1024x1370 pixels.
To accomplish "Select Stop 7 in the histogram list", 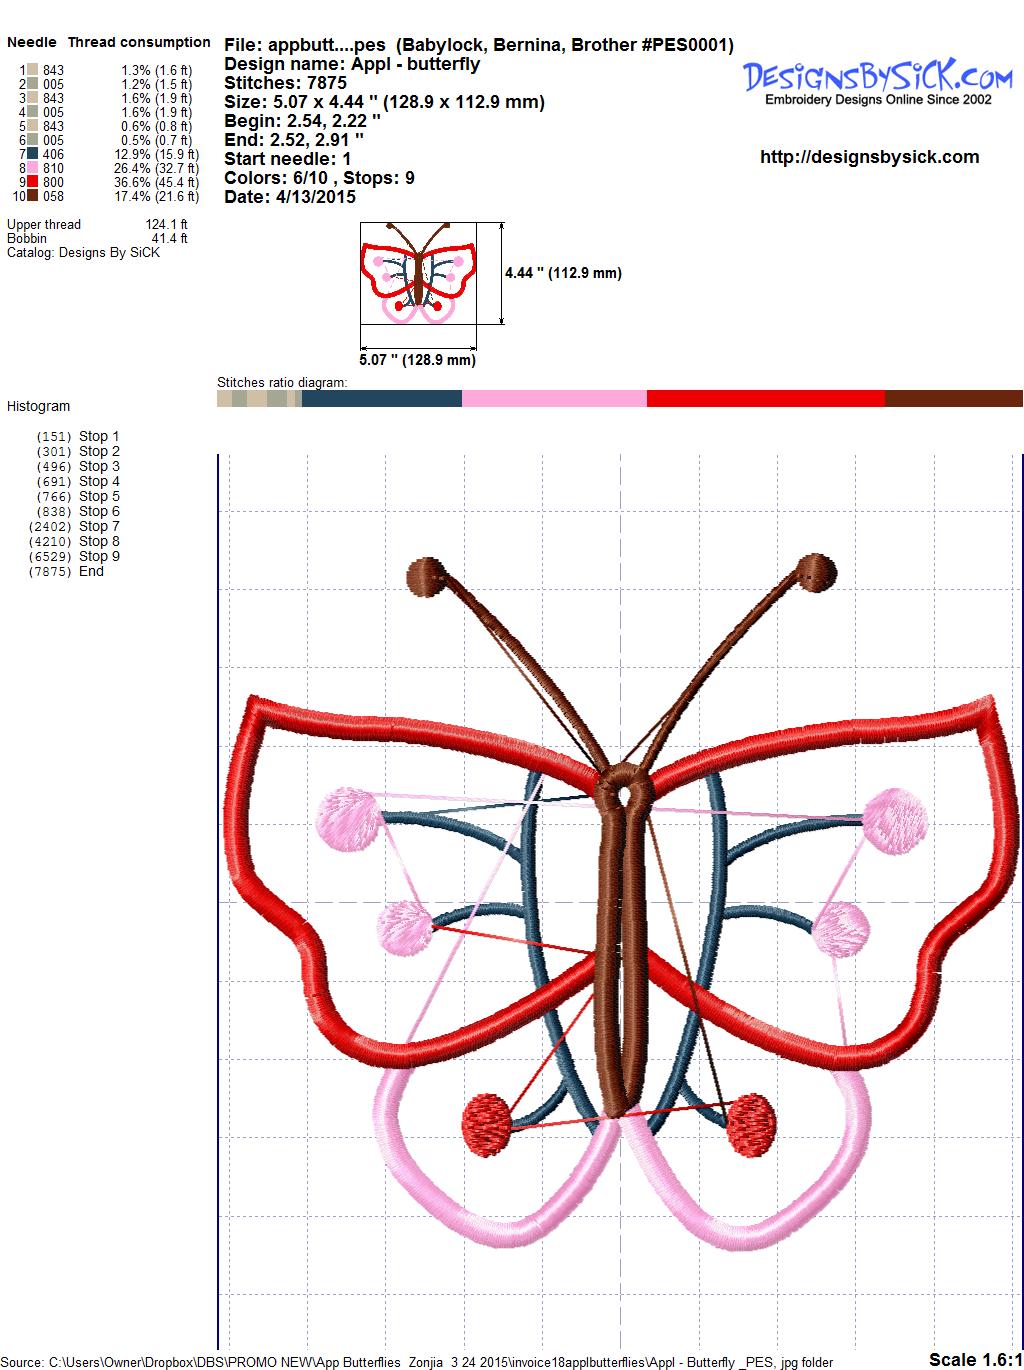I will pos(99,526).
